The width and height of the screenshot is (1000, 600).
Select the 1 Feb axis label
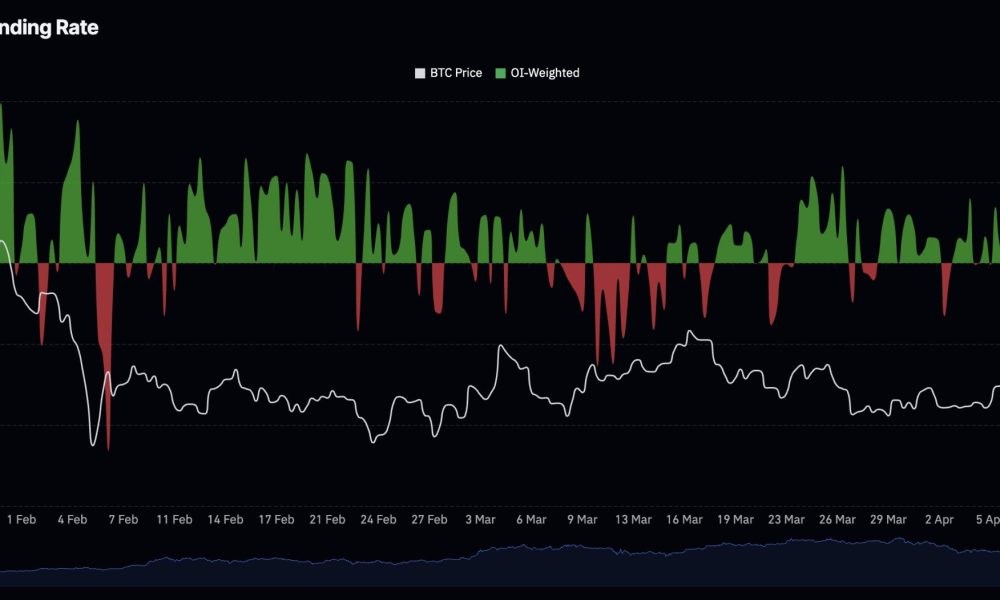point(22,520)
